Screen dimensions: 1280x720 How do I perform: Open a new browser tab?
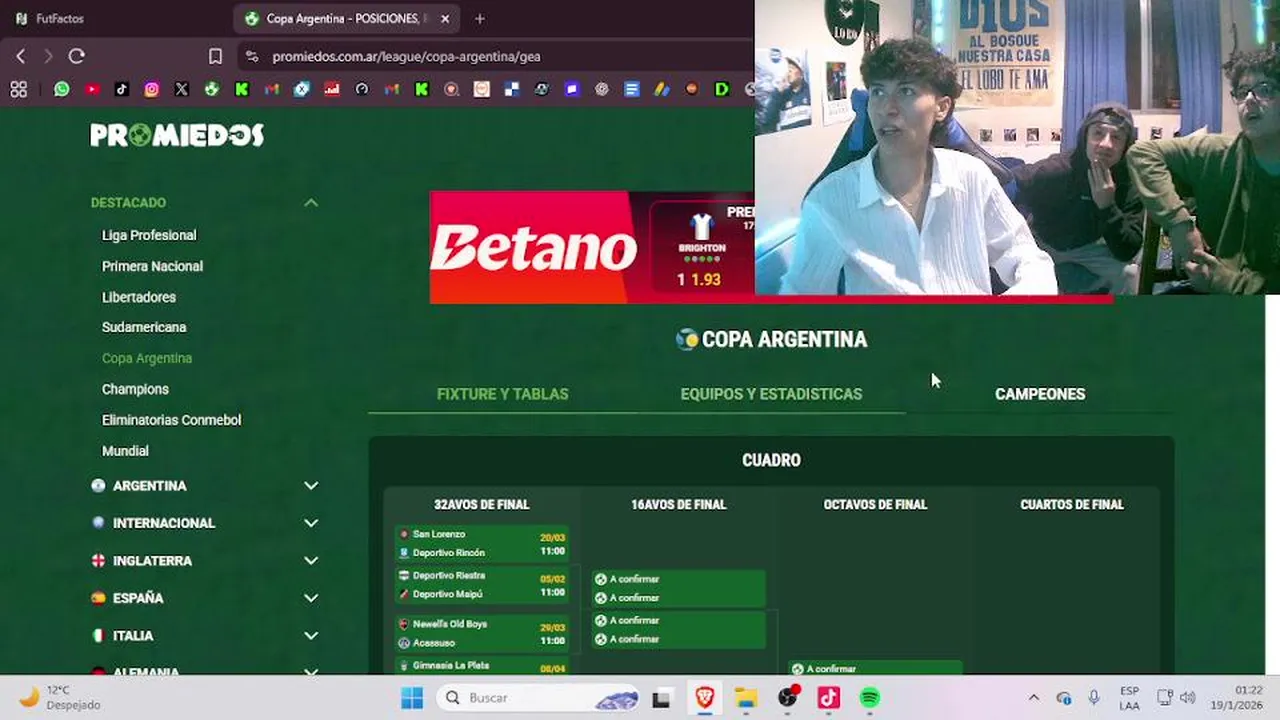pos(480,19)
